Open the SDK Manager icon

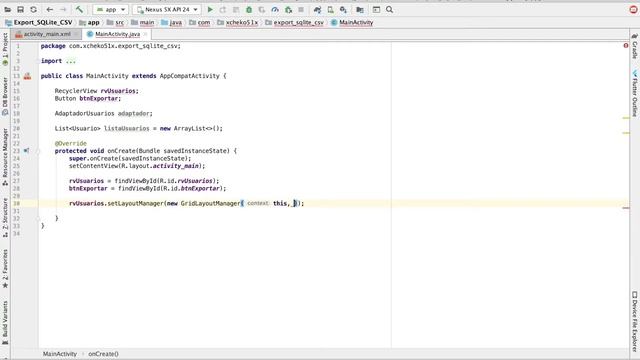tap(344, 9)
